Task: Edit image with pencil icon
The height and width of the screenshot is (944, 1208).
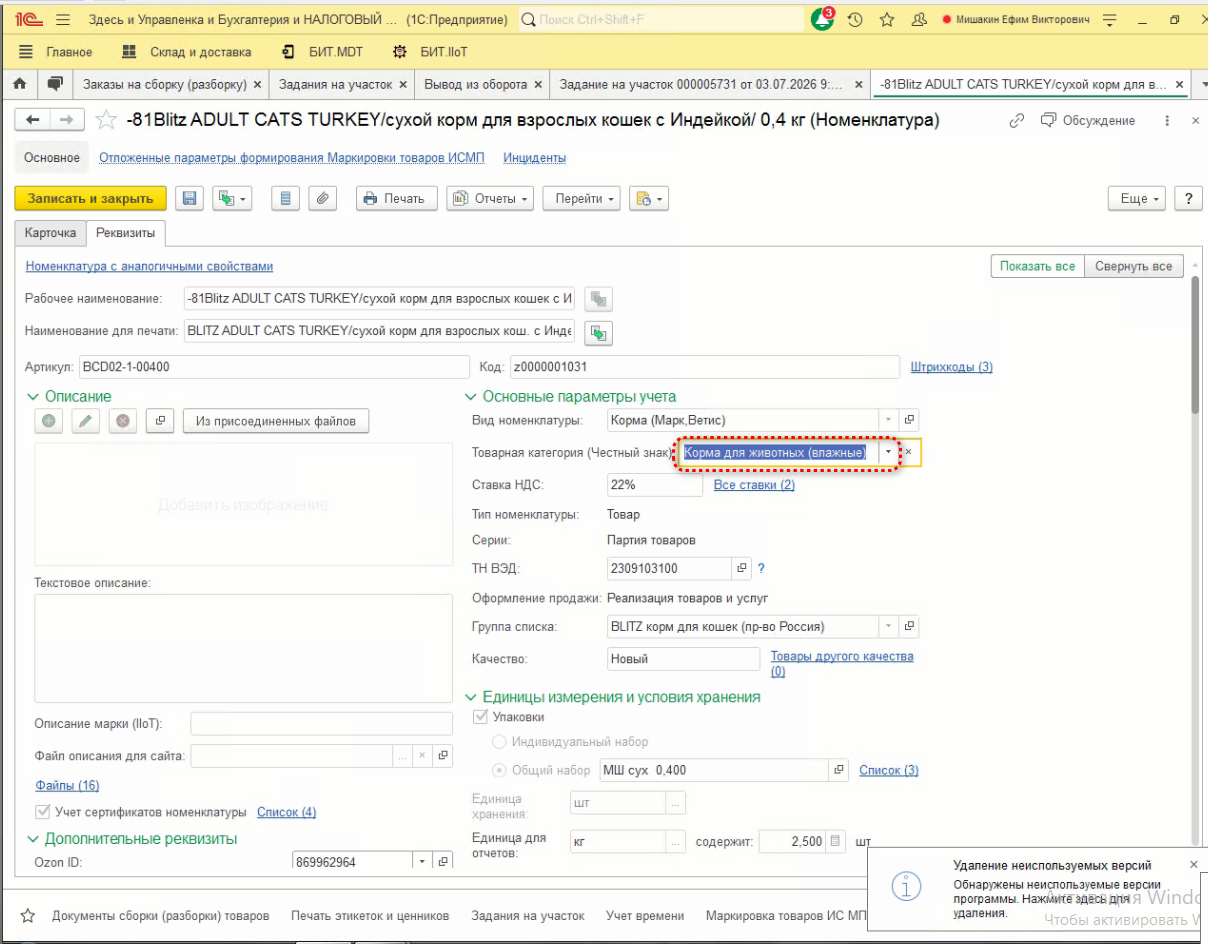Action: click(x=86, y=421)
